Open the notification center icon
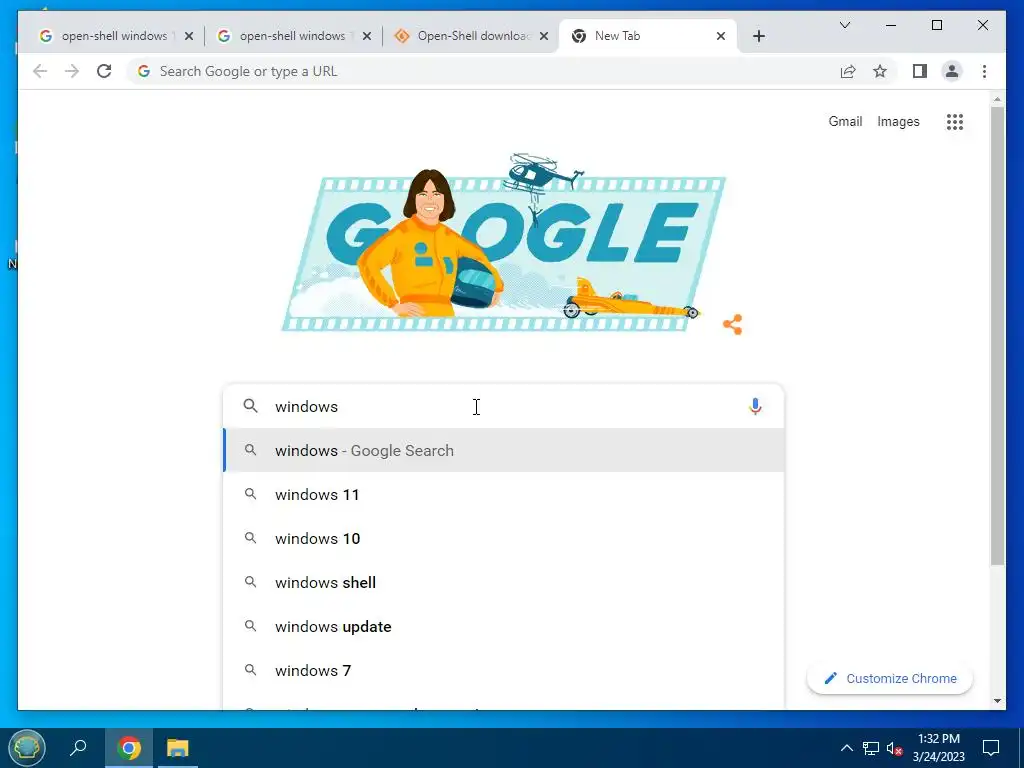This screenshot has width=1024, height=768. (991, 748)
